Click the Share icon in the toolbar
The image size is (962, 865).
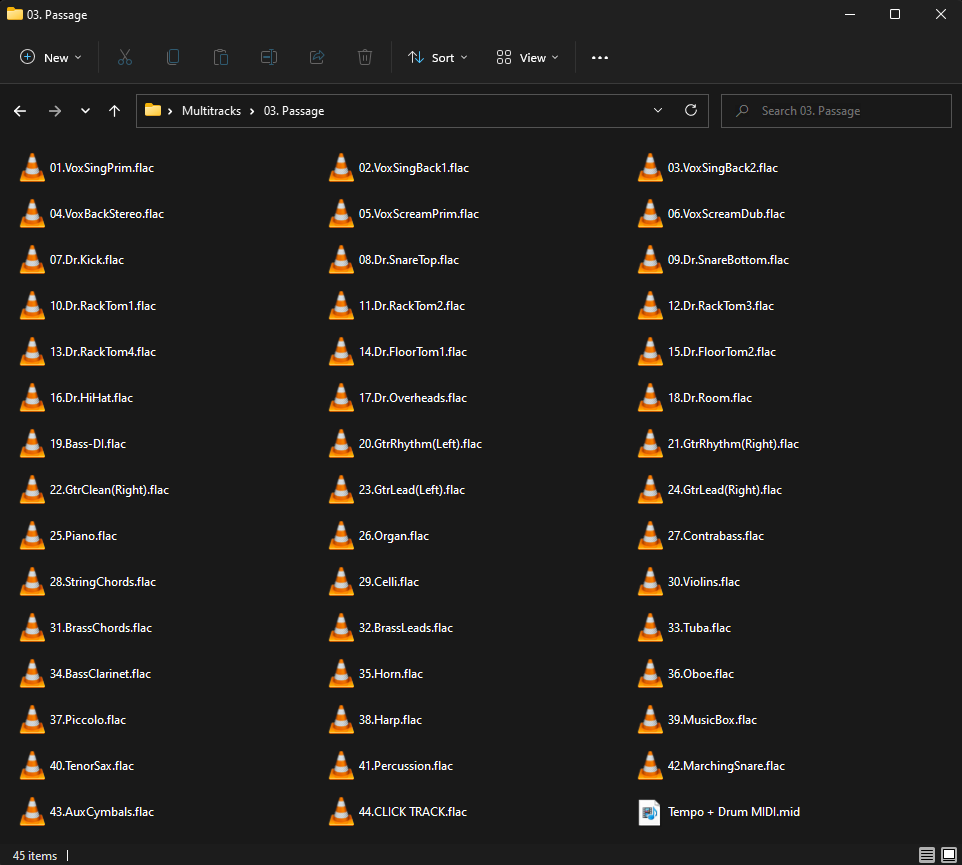pyautogui.click(x=316, y=57)
